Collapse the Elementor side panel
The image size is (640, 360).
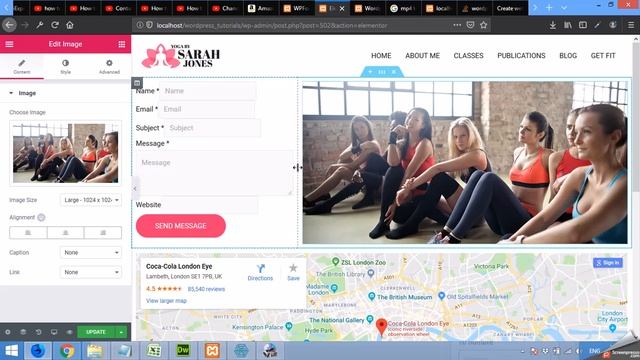pyautogui.click(x=135, y=189)
